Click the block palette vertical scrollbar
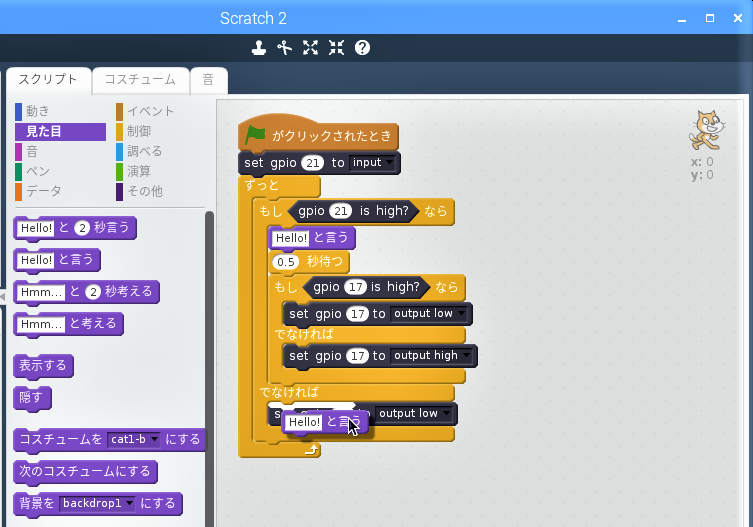The height and width of the screenshot is (527, 753). (209, 369)
